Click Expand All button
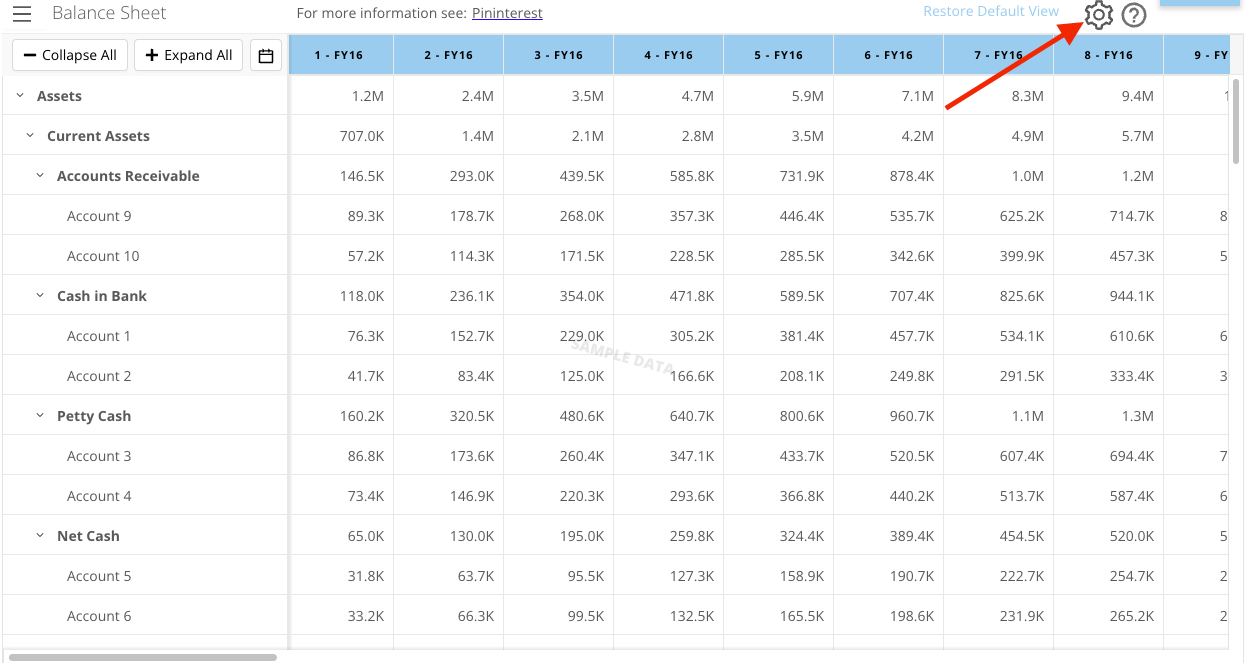 pos(189,56)
